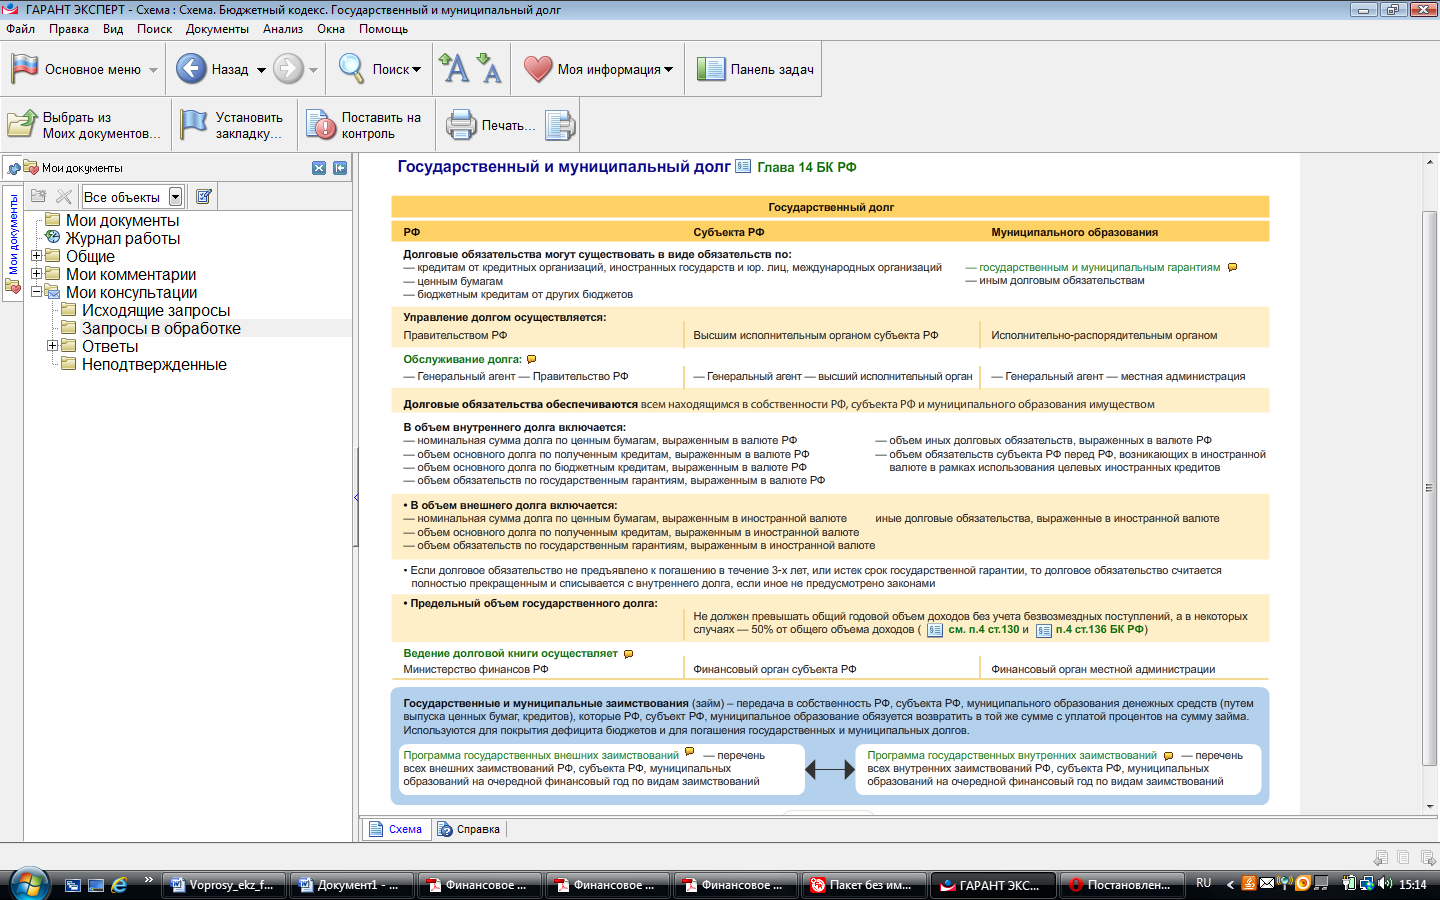The height and width of the screenshot is (900, 1440).
Task: Switch to Постановлен... Opera taskbar window
Action: pos(1121,885)
